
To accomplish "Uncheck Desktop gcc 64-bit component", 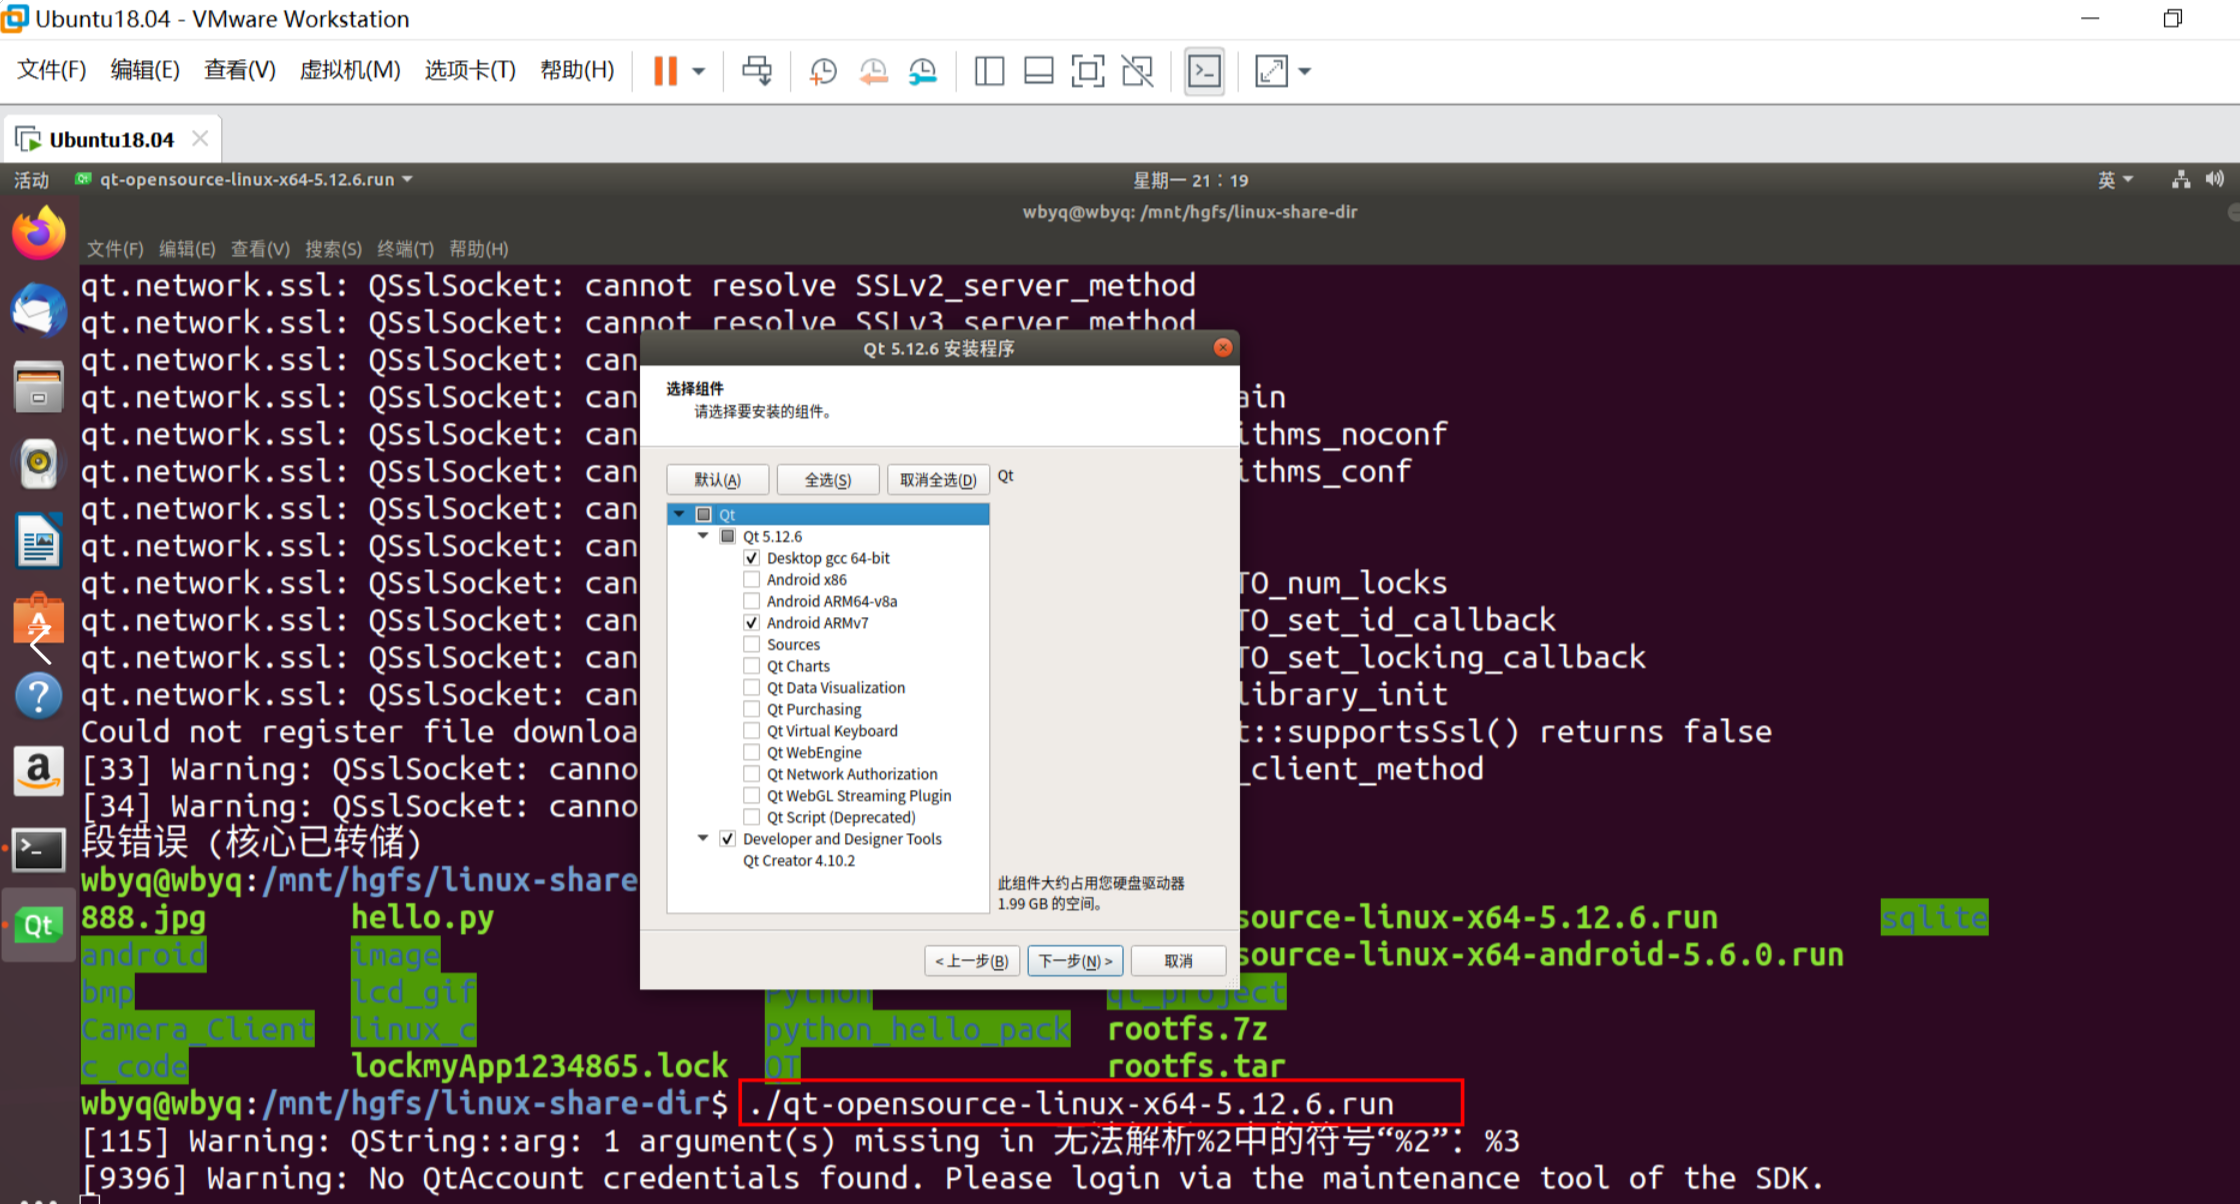I will click(752, 558).
